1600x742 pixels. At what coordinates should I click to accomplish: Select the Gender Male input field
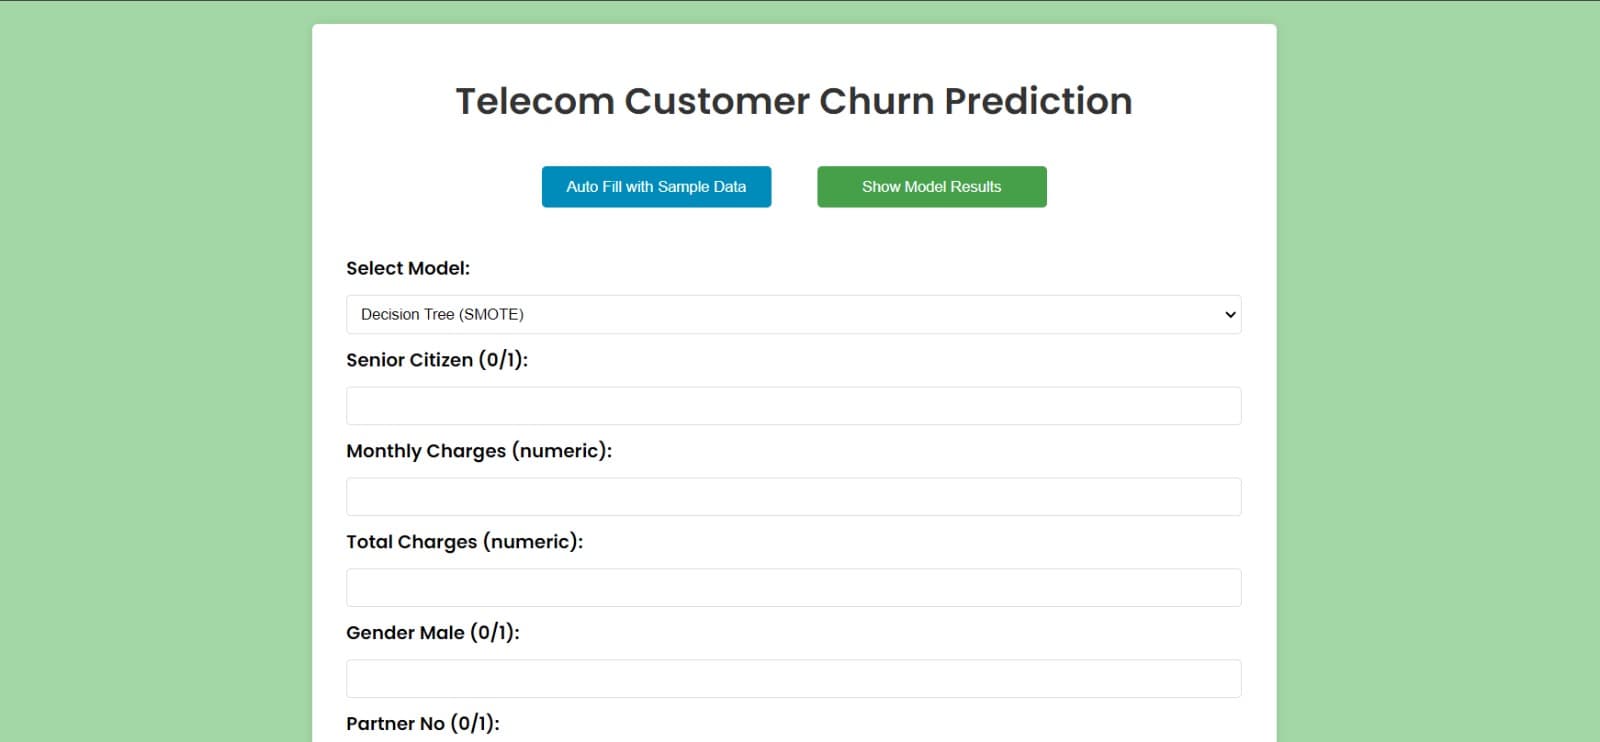click(x=793, y=678)
